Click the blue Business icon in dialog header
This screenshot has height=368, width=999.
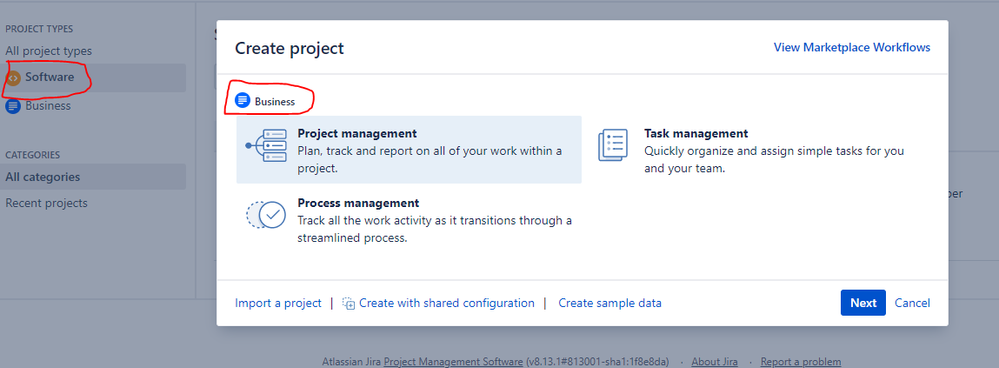click(x=242, y=101)
